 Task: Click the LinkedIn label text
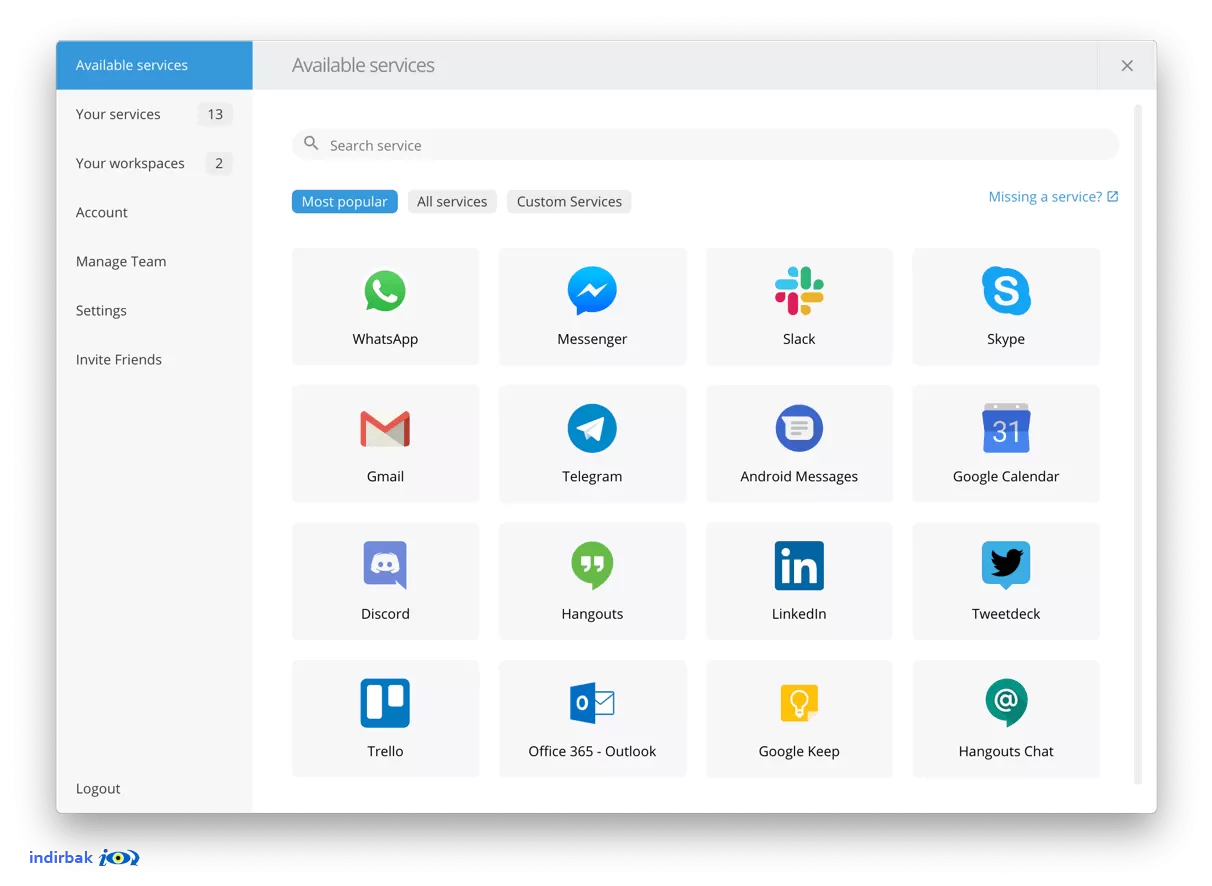[x=799, y=614]
